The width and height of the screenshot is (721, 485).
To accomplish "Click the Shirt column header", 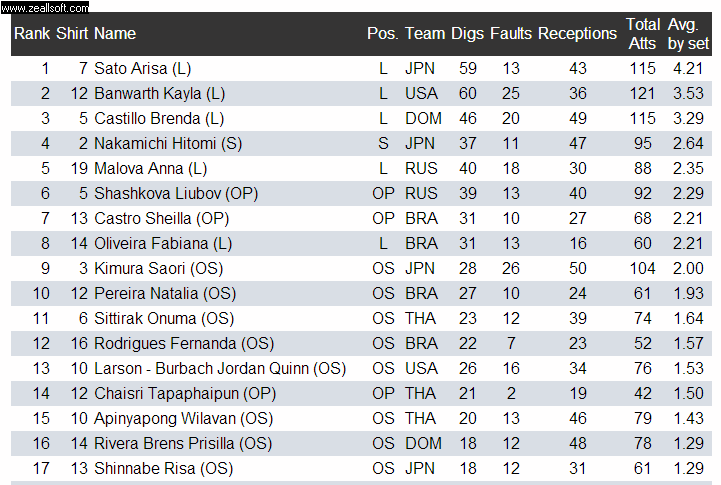I will (x=72, y=34).
